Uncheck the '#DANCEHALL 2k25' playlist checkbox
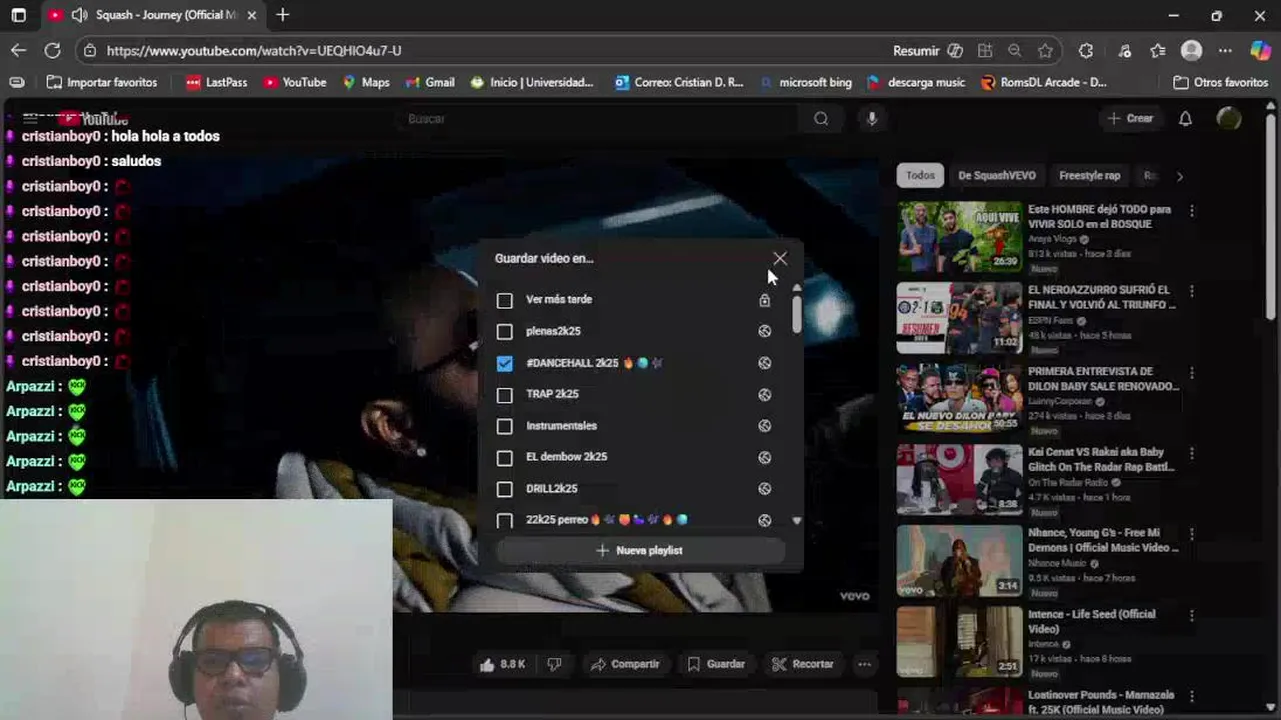 coord(505,363)
